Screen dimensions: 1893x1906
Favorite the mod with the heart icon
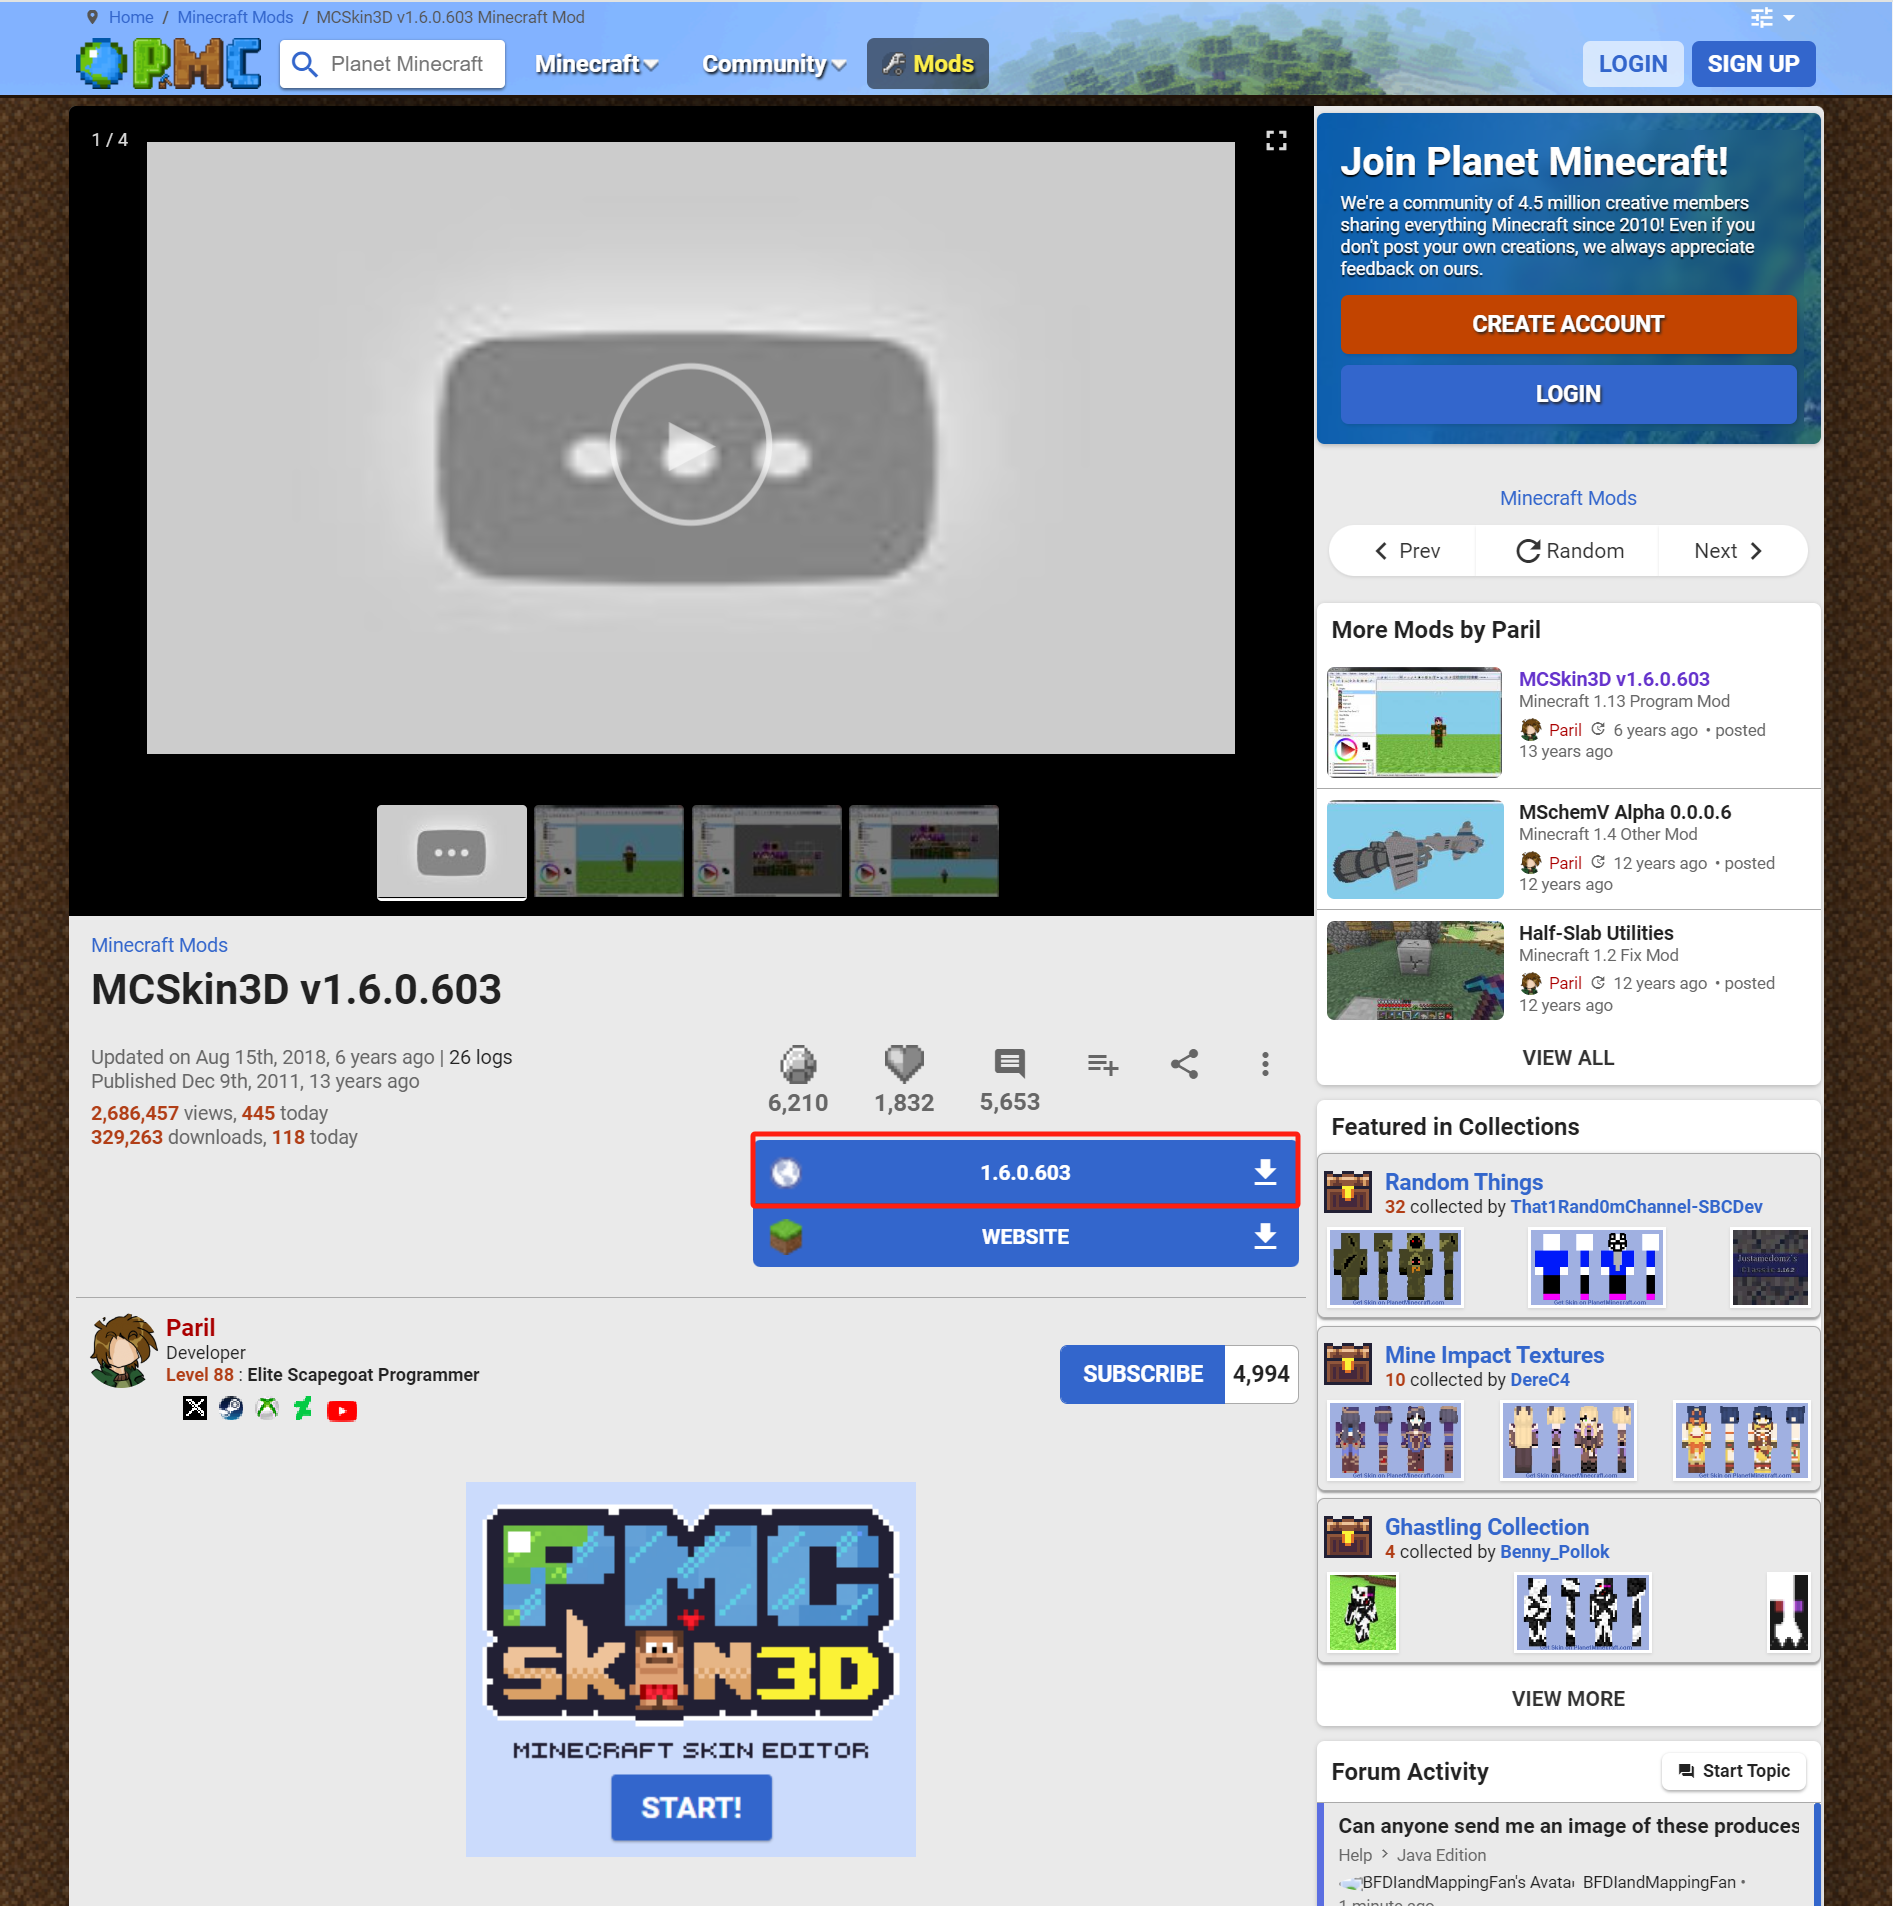pyautogui.click(x=904, y=1064)
